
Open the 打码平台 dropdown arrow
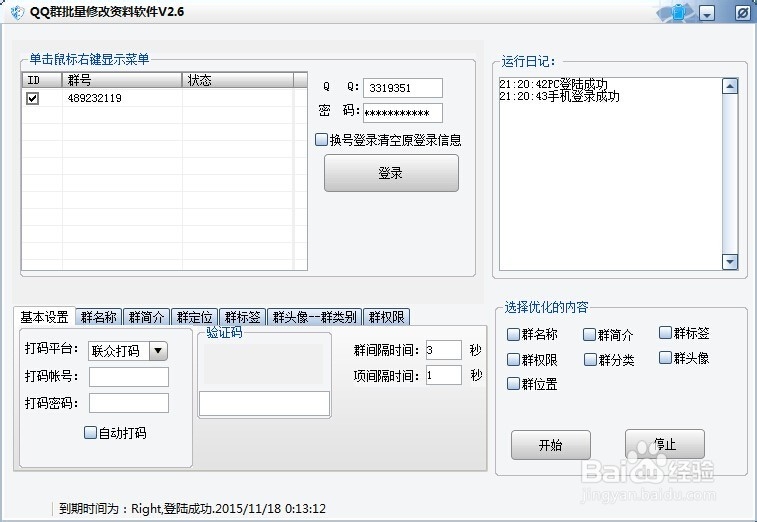pyautogui.click(x=158, y=351)
